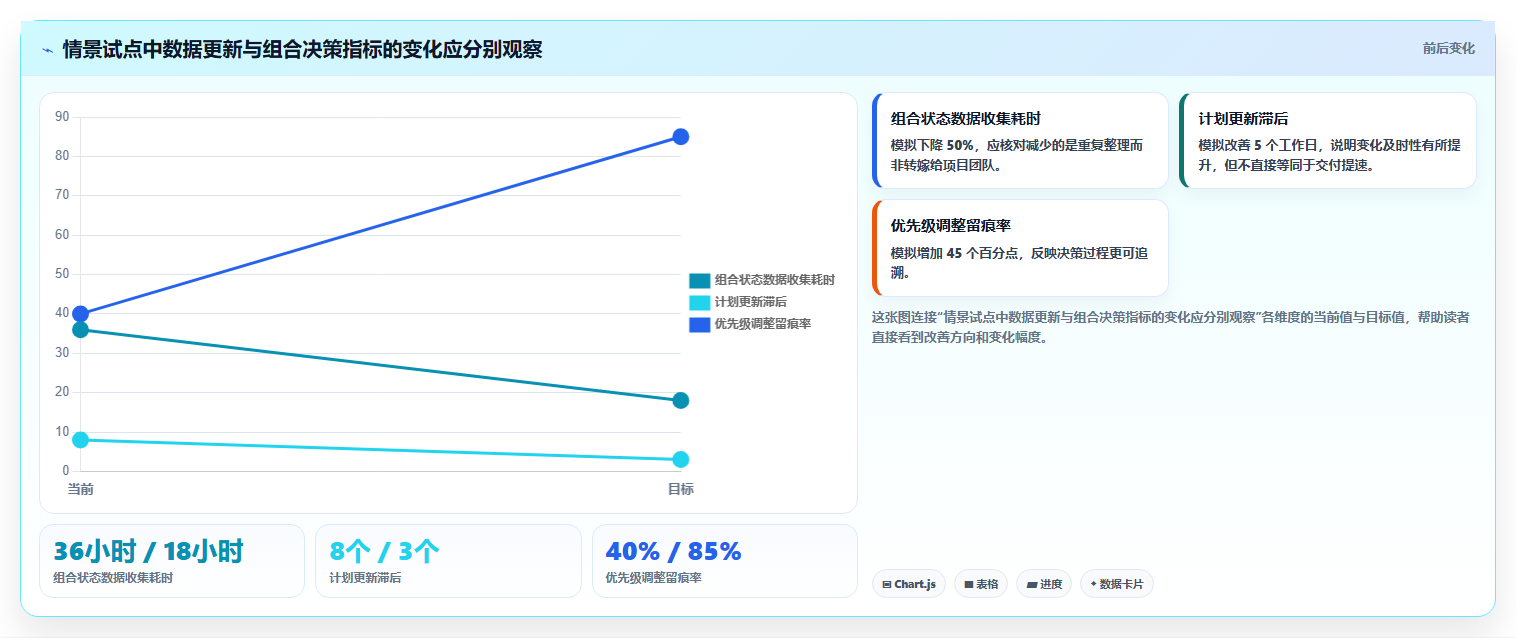Click the 目标 x-axis label
Image resolution: width=1516 pixels, height=638 pixels.
coord(681,489)
